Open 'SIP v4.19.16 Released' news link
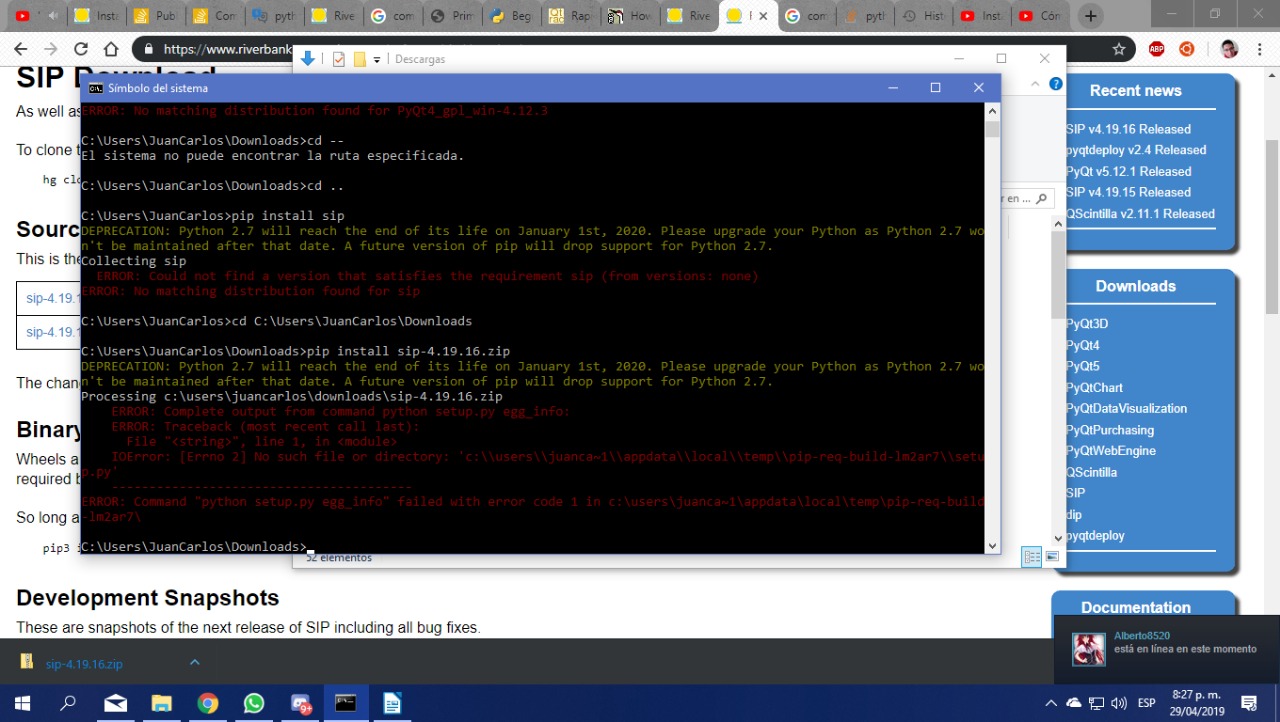This screenshot has width=1280, height=722. [x=1128, y=129]
